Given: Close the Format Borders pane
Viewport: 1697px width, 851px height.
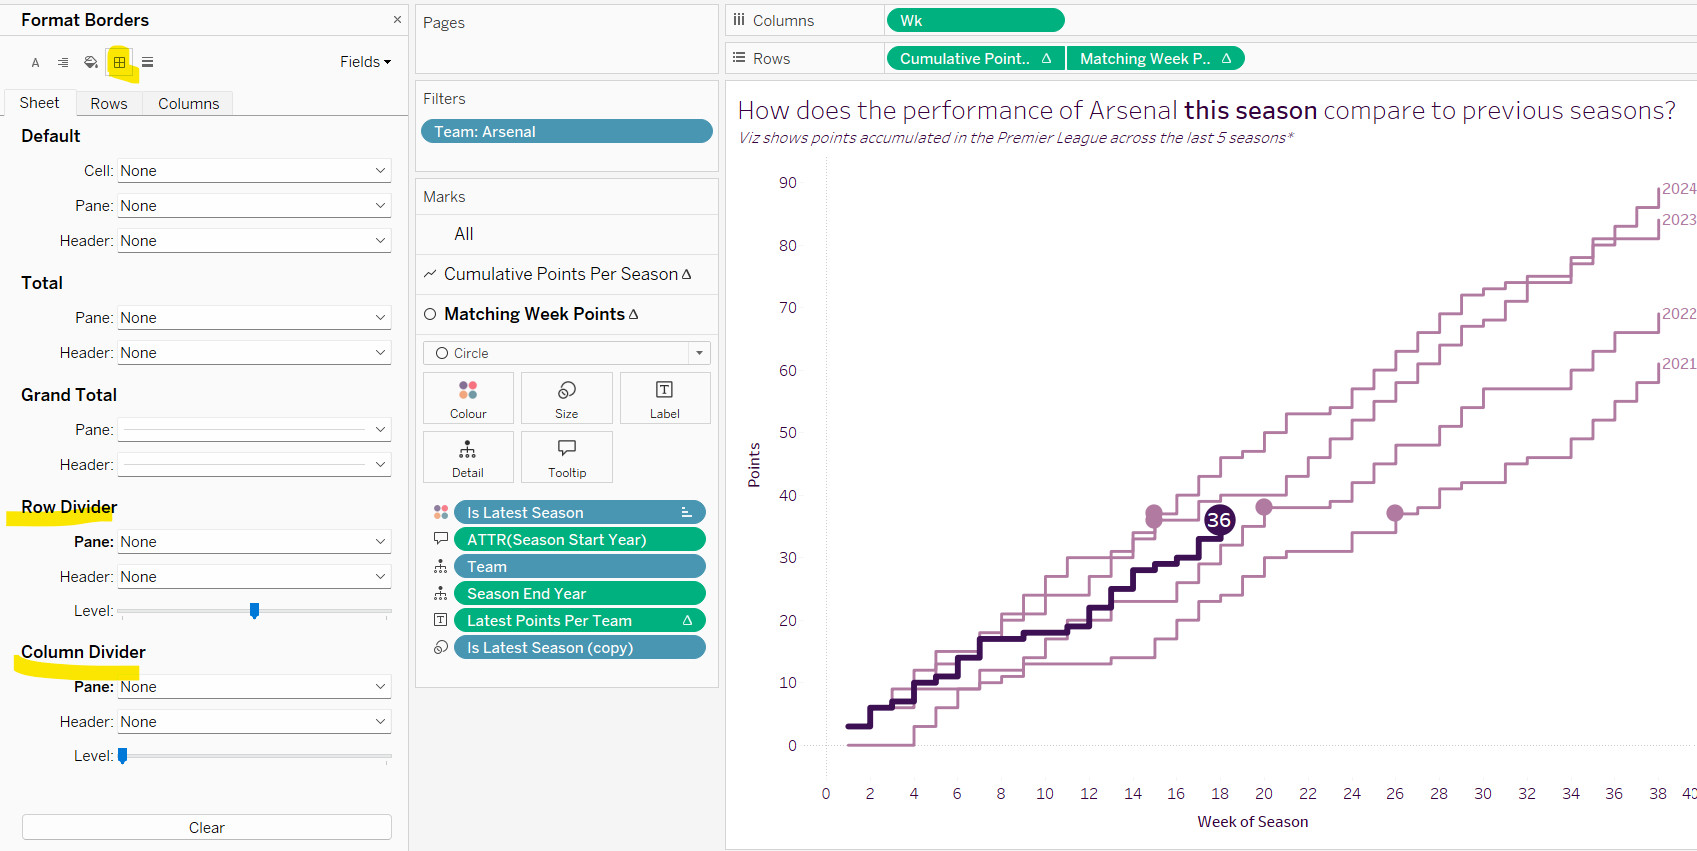Looking at the screenshot, I should pos(397,19).
